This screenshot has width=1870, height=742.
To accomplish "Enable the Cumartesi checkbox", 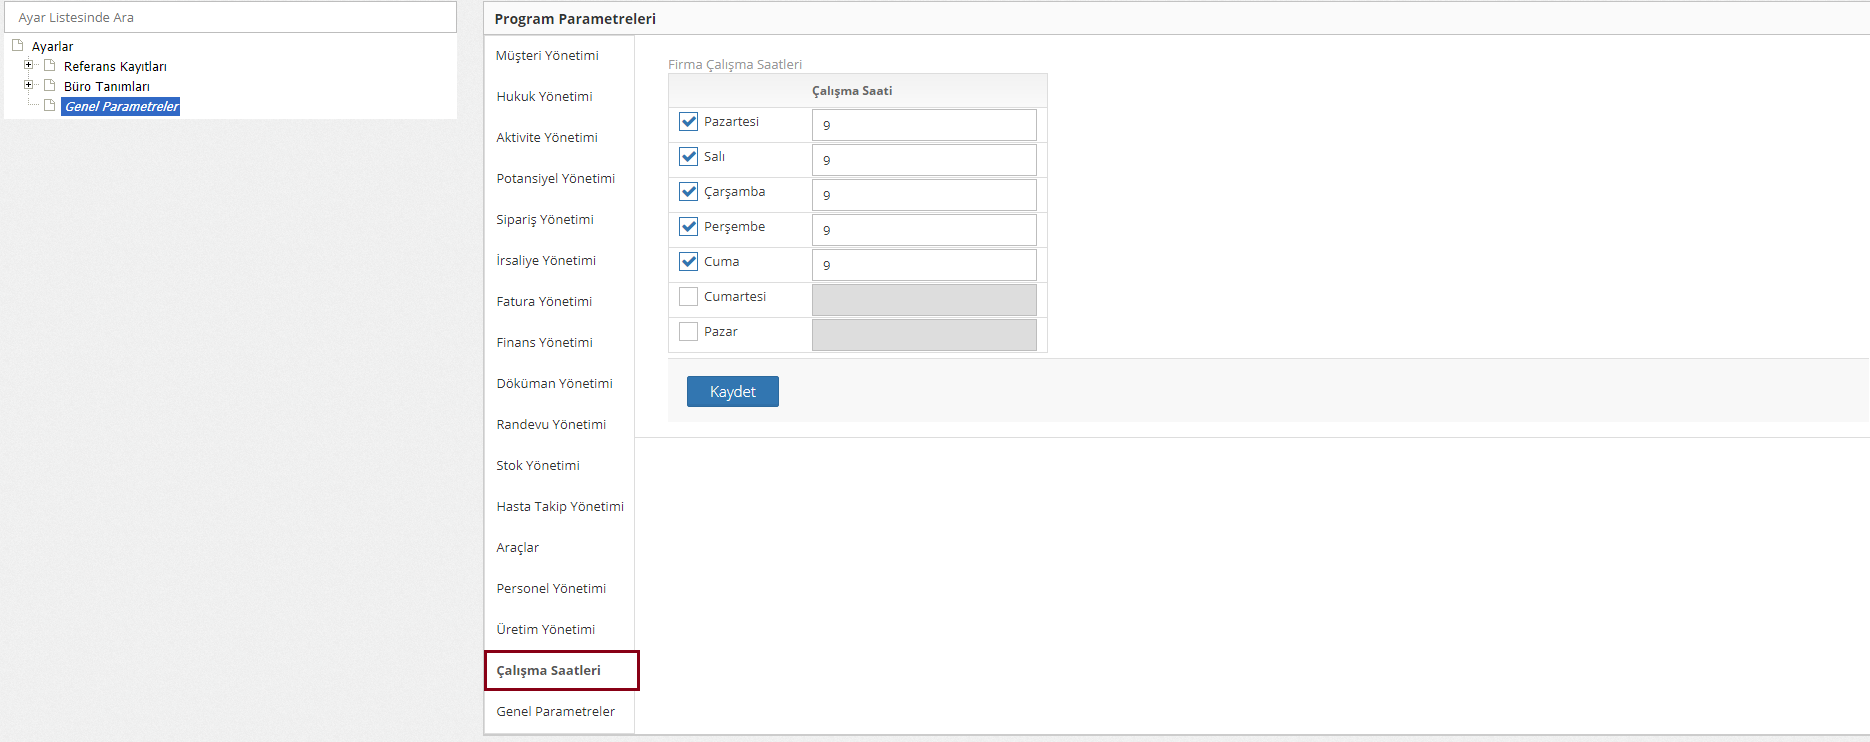I will click(688, 297).
